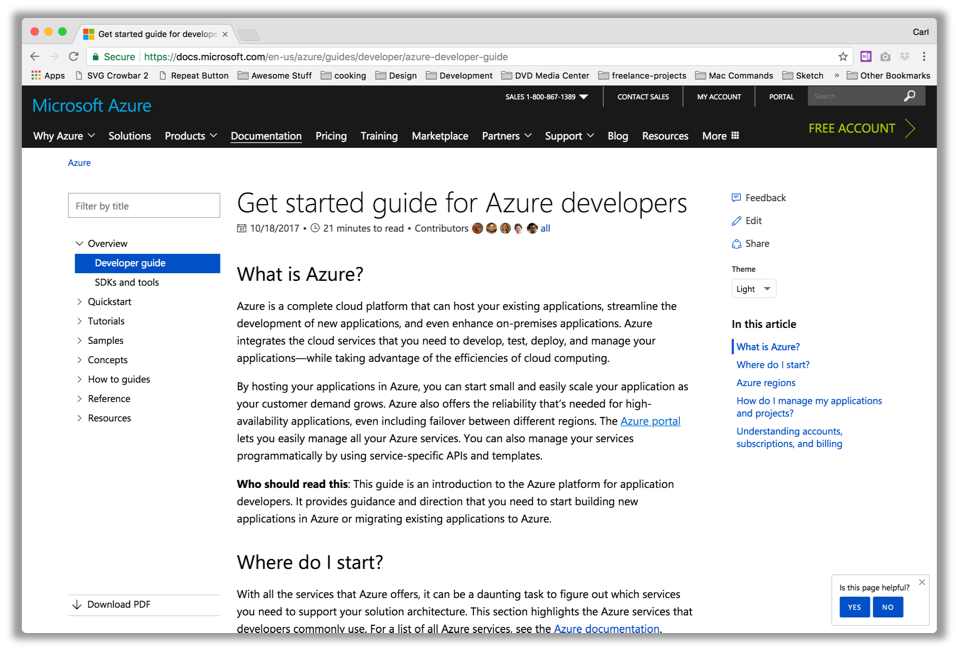Answer NO to page helpful prompt
Viewport: 956px width, 650px height.
[x=888, y=607]
